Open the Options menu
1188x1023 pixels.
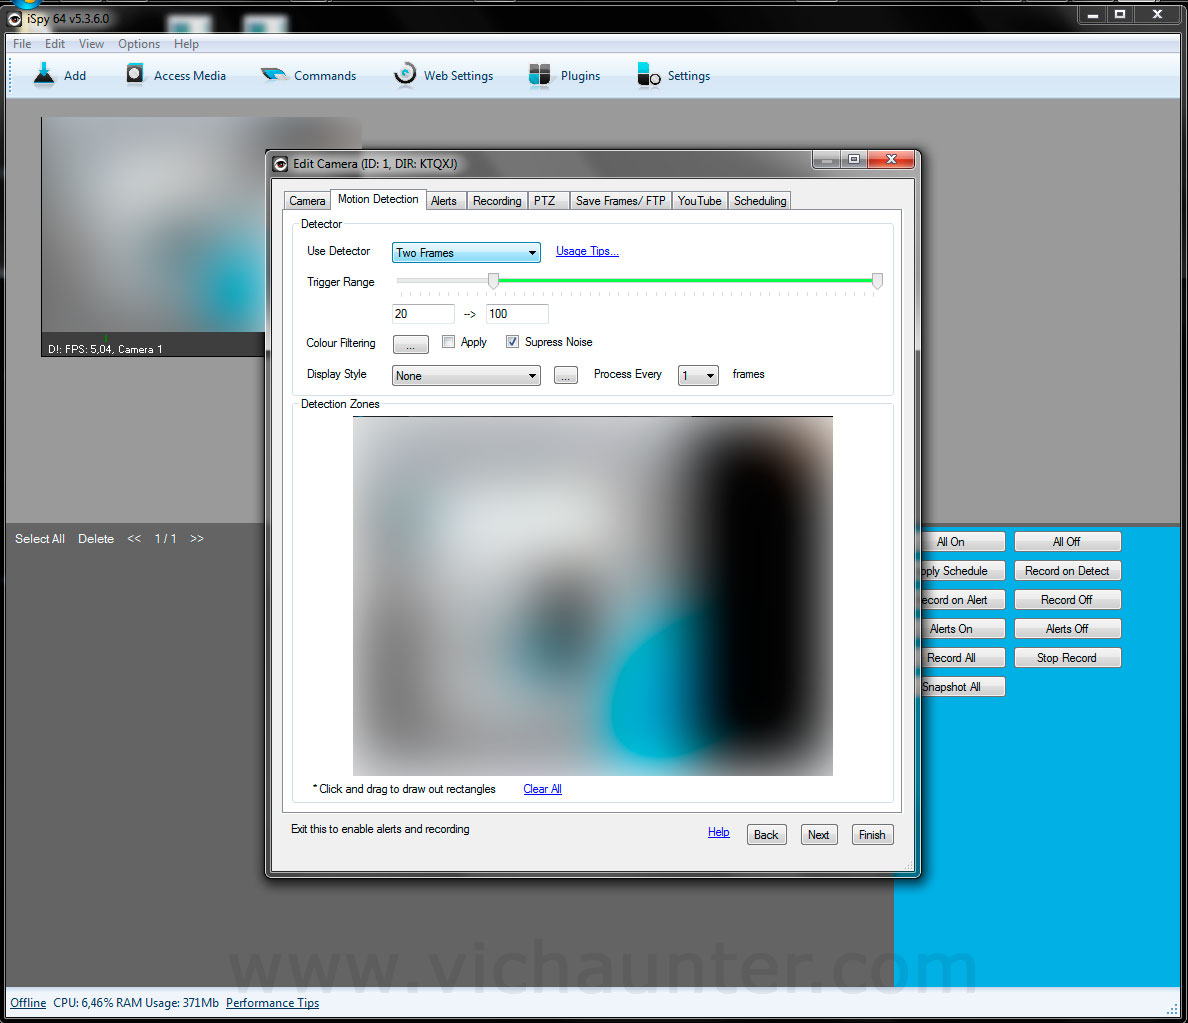(x=139, y=44)
